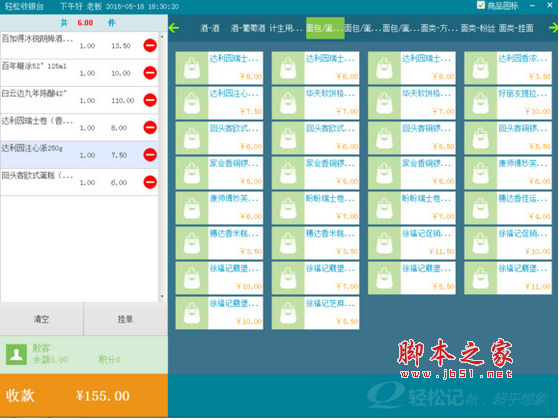Go to previous categories with left green arrow
Image resolution: width=559 pixels, height=420 pixels.
click(x=174, y=27)
